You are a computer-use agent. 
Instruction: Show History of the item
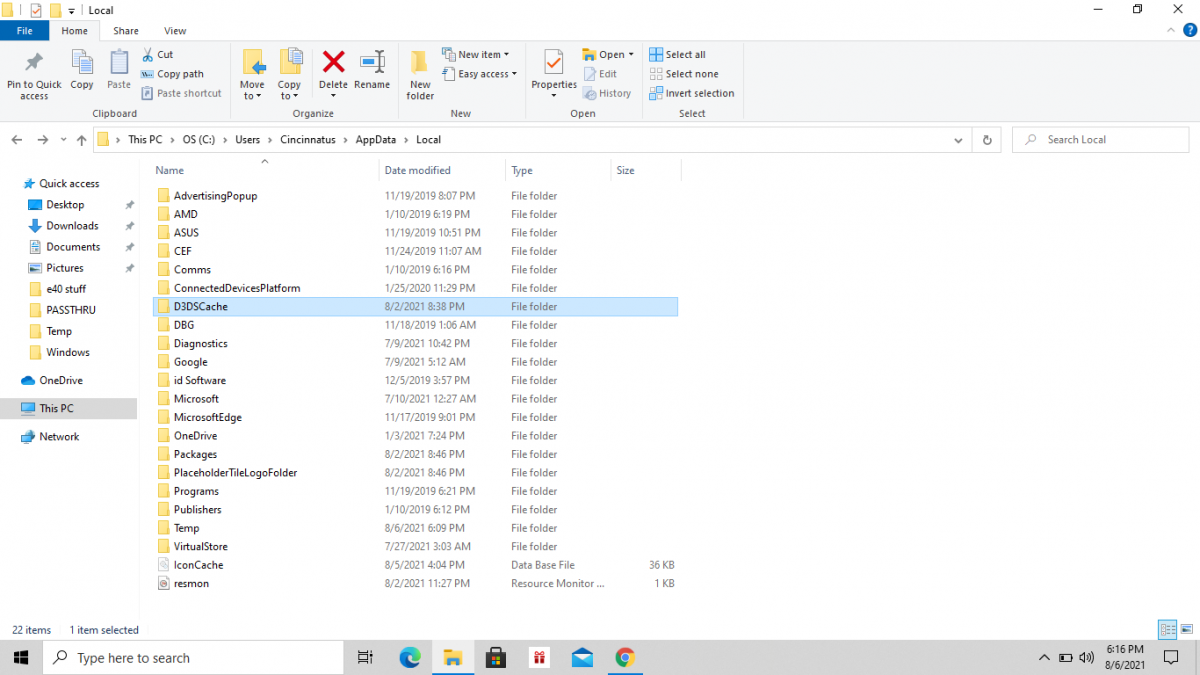click(607, 93)
